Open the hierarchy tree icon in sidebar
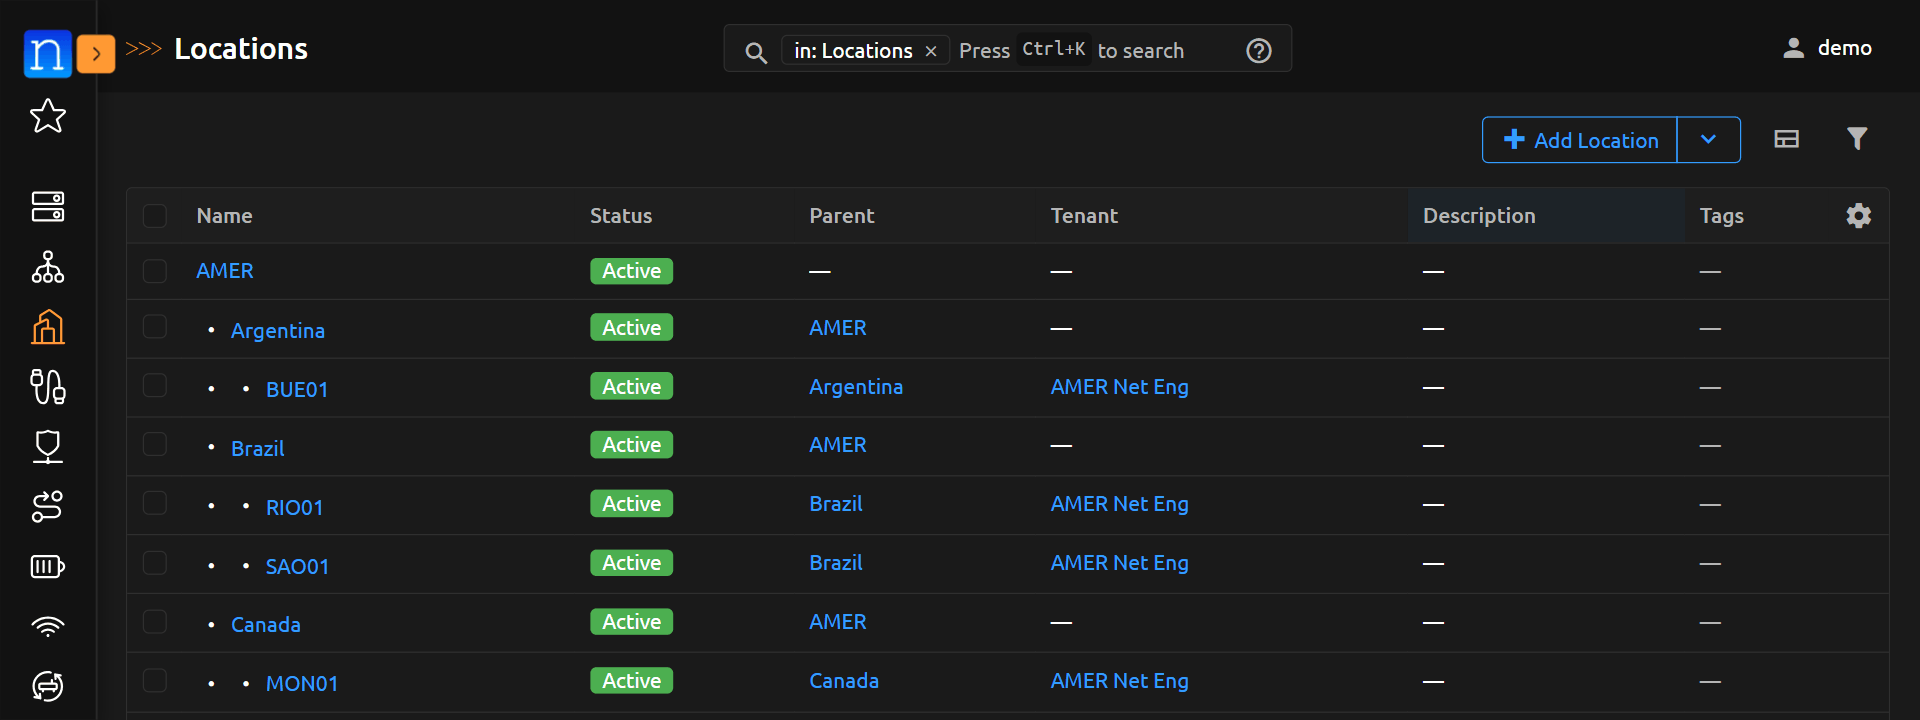 pyautogui.click(x=47, y=267)
